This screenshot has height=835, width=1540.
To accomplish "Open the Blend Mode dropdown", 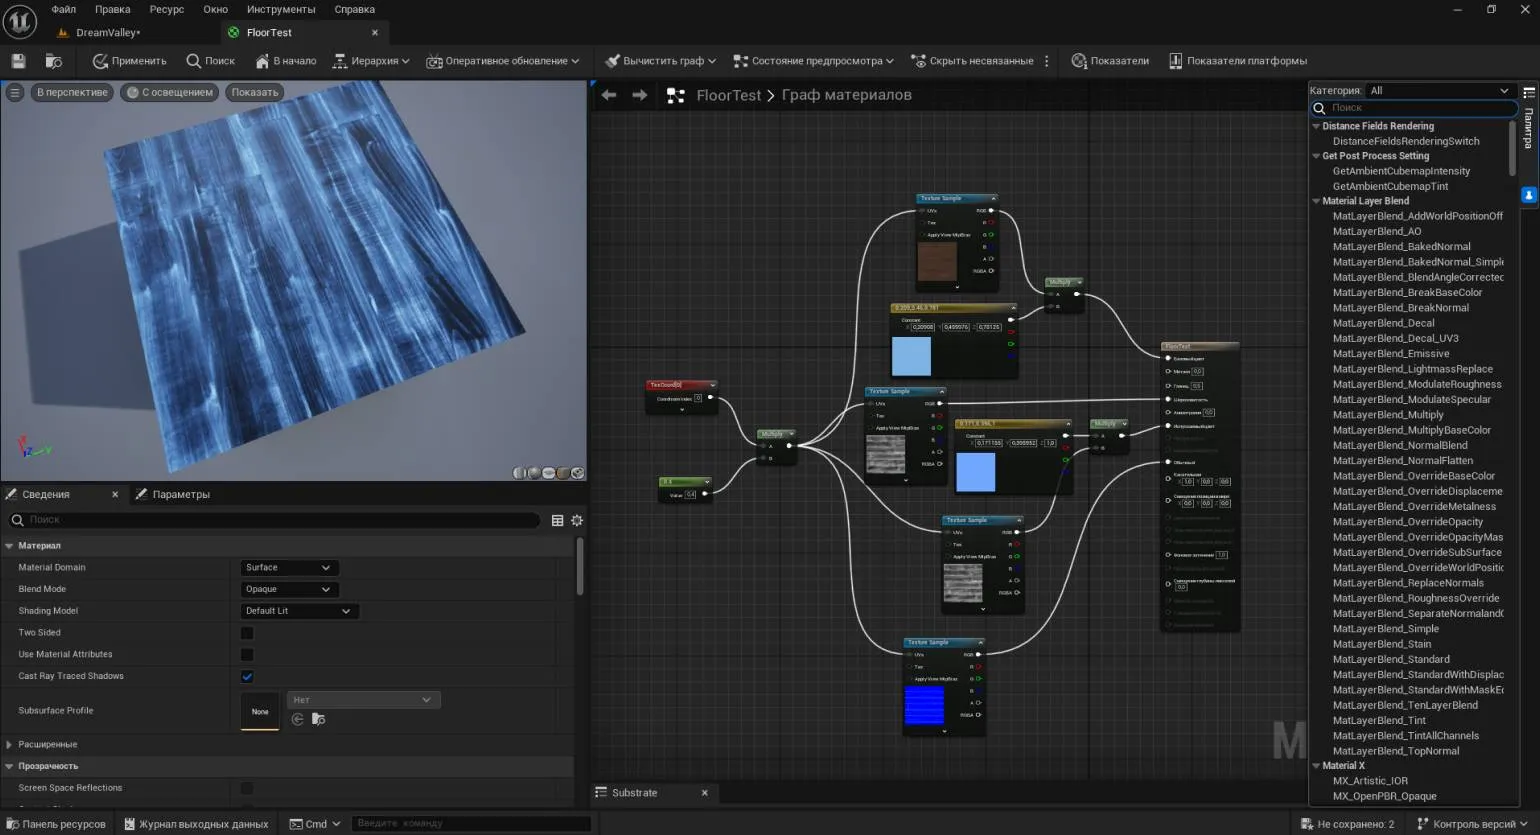I will coord(288,589).
